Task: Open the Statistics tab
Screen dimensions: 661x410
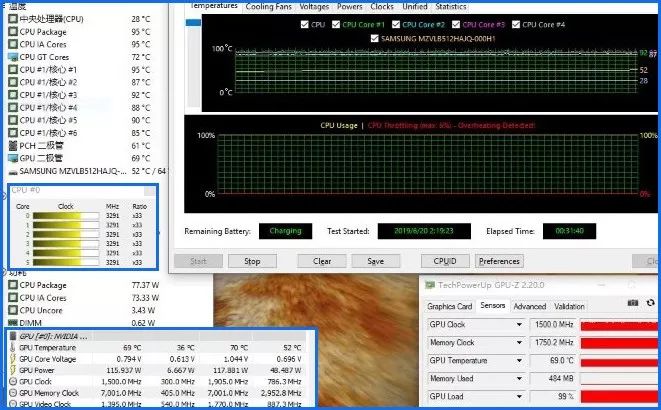Action: [451, 7]
